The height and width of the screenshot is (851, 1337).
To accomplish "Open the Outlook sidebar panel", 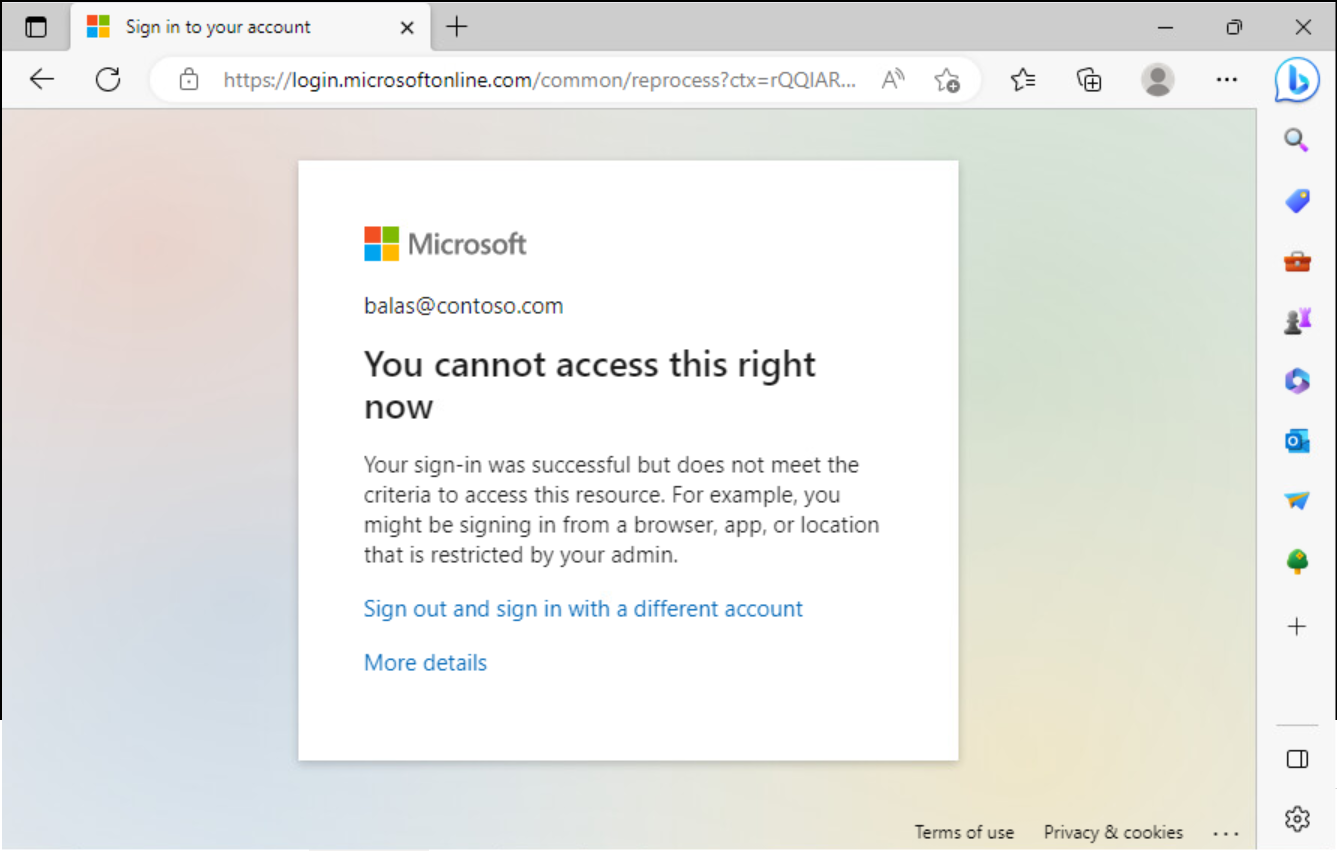I will coord(1297,440).
